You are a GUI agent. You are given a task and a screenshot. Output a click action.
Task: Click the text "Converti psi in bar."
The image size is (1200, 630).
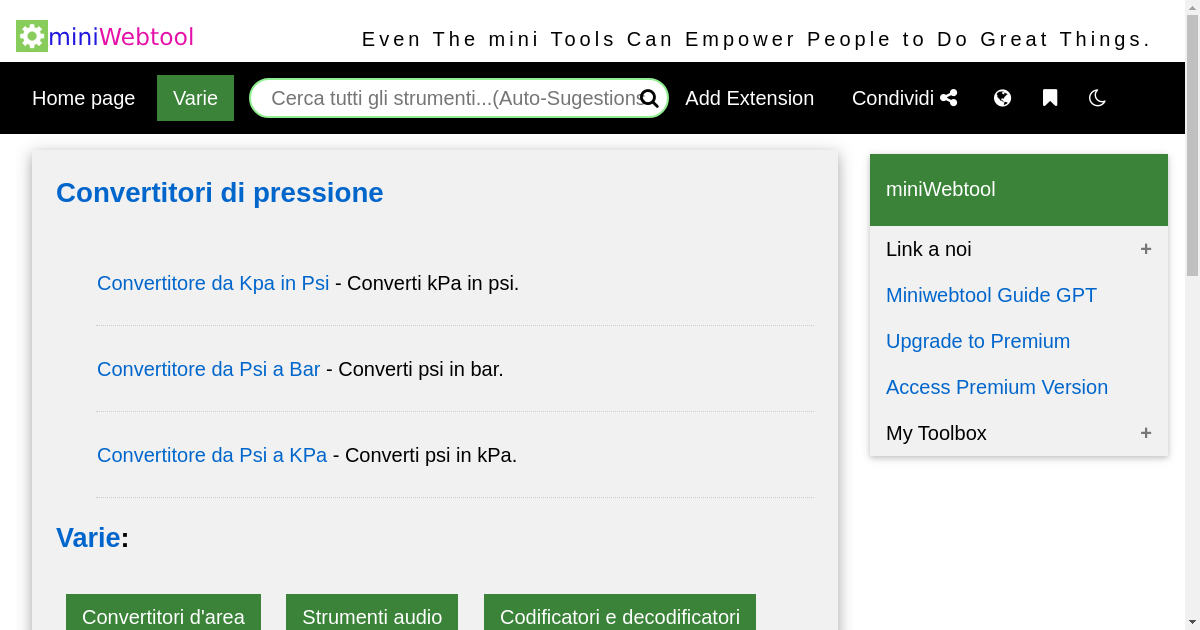click(421, 369)
